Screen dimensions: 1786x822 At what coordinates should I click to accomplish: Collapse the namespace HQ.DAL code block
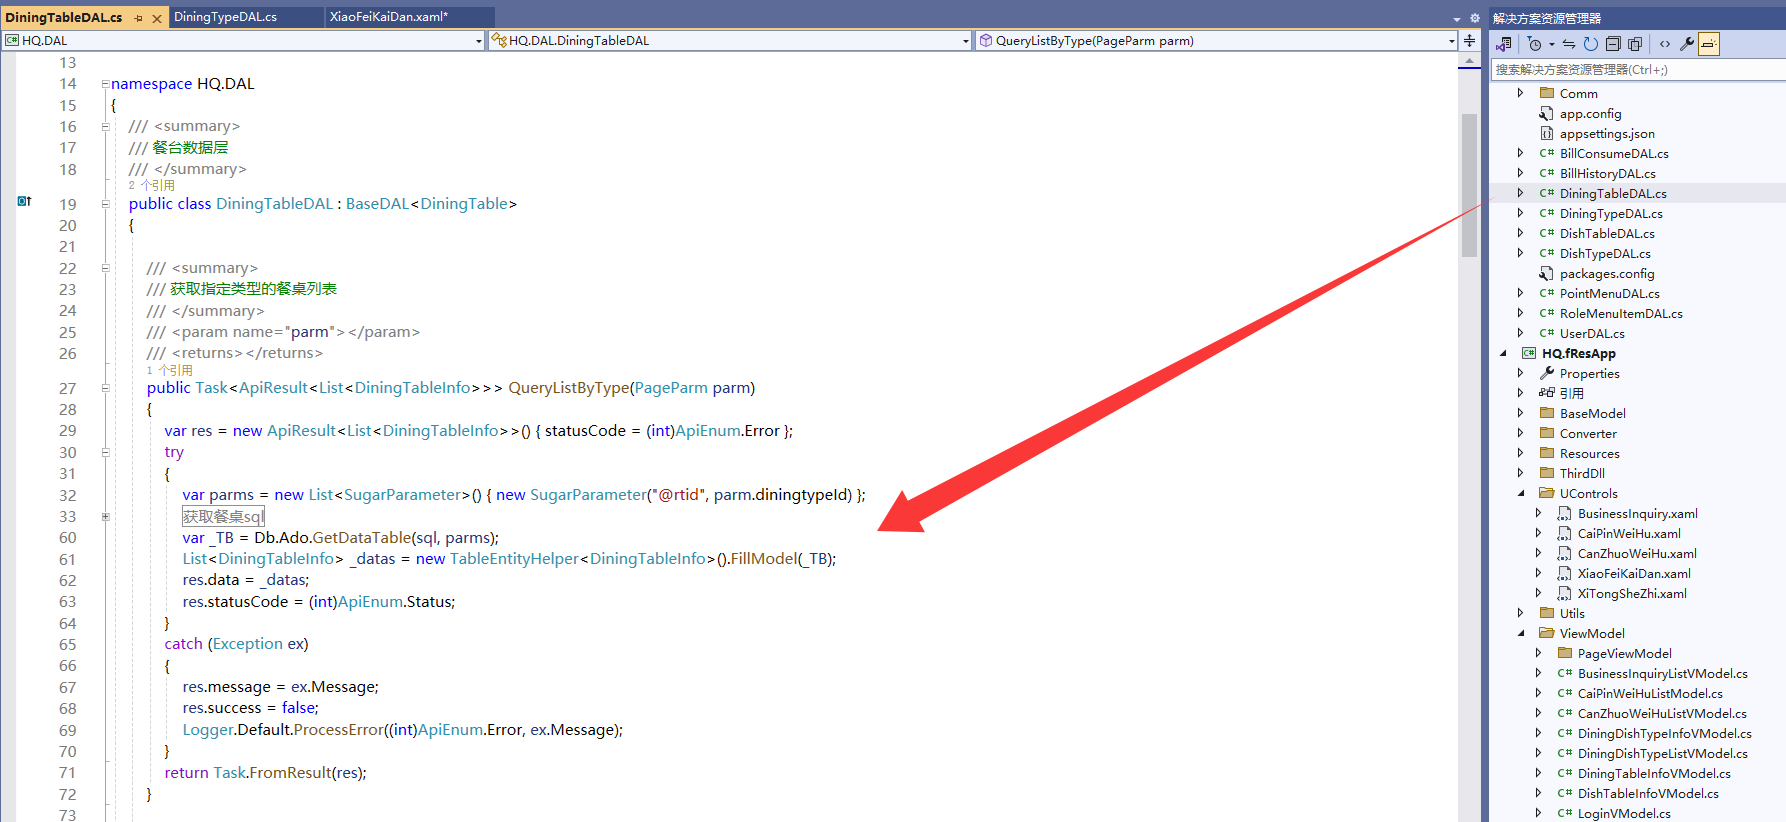105,84
